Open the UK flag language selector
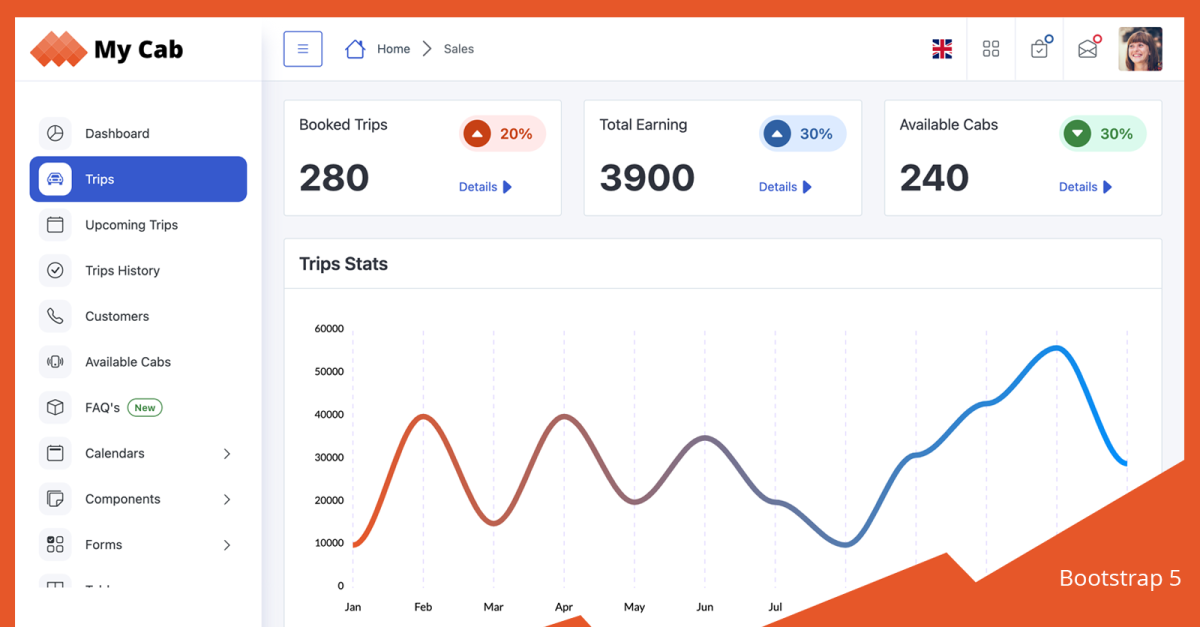Screen dimensions: 1200x627 pyautogui.click(x=942, y=49)
